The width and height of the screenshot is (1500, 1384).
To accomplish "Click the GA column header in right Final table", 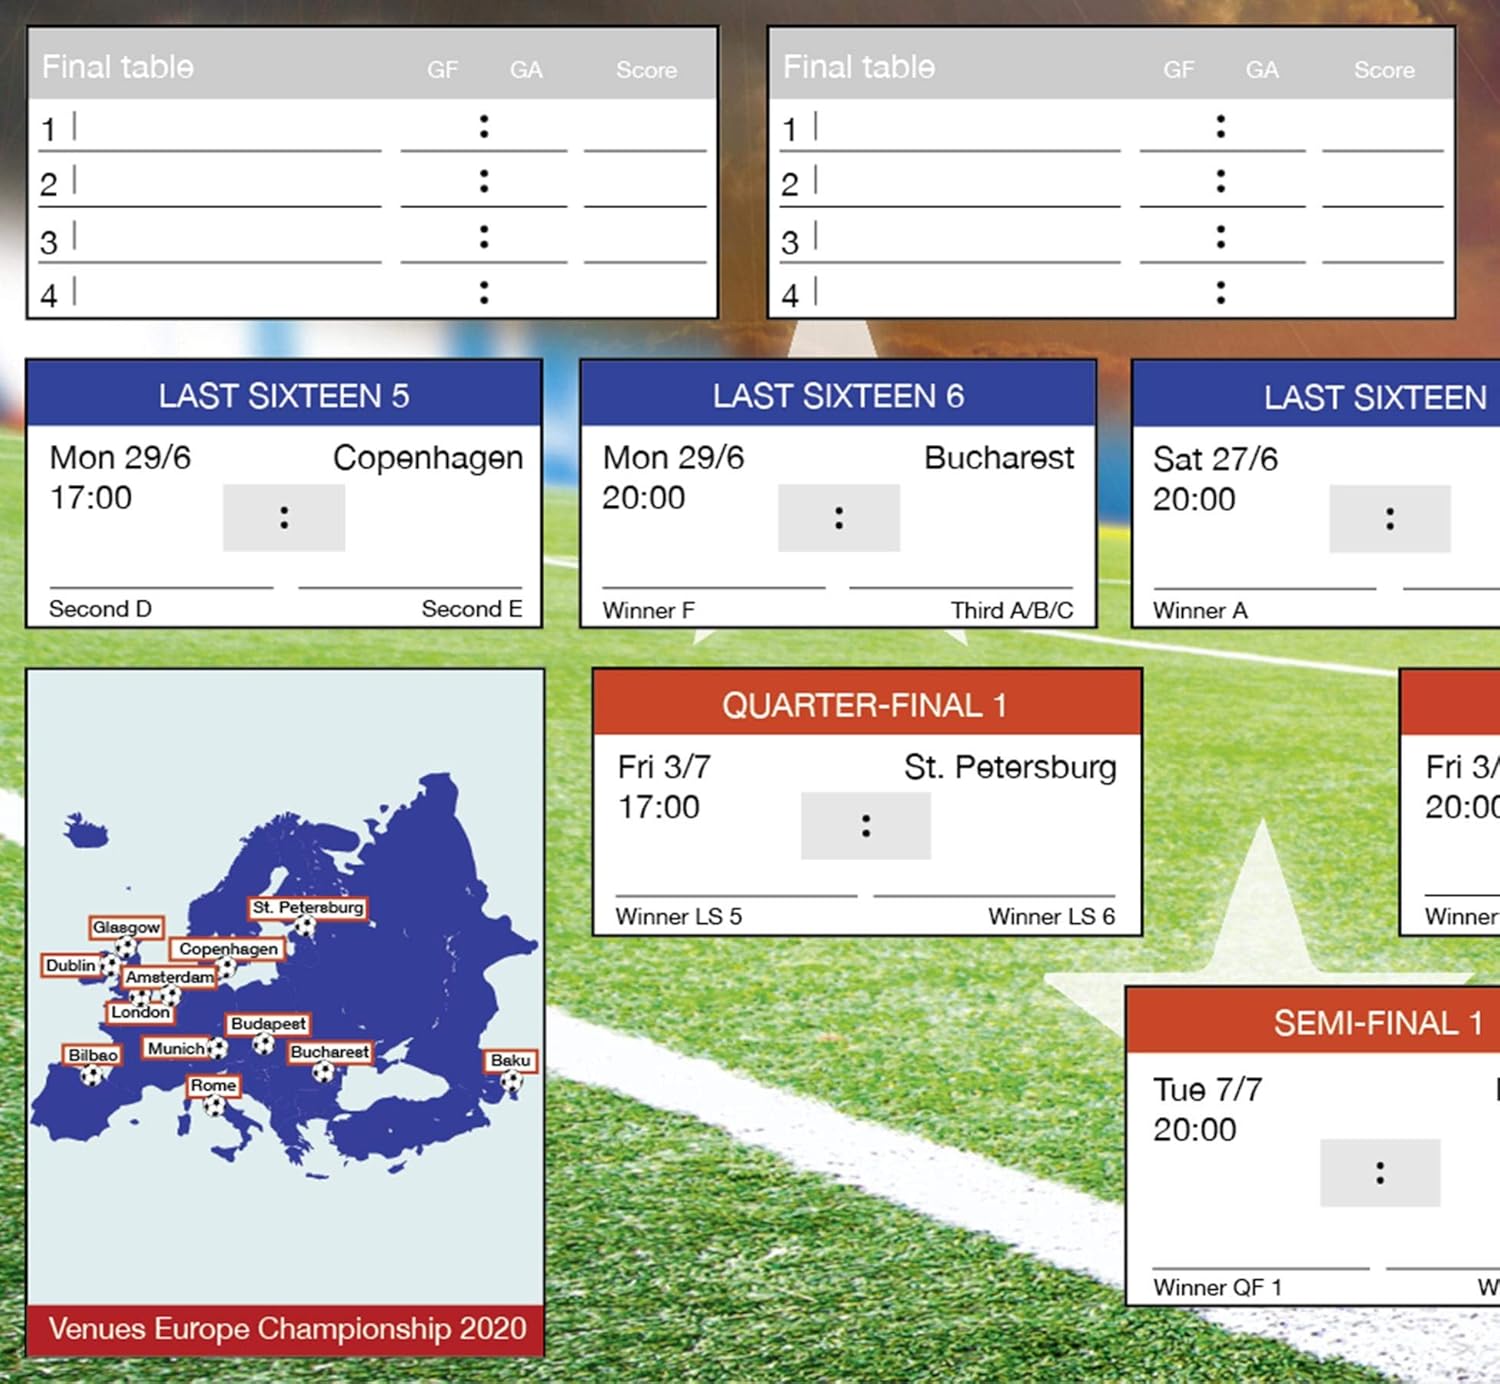I will point(1262,70).
